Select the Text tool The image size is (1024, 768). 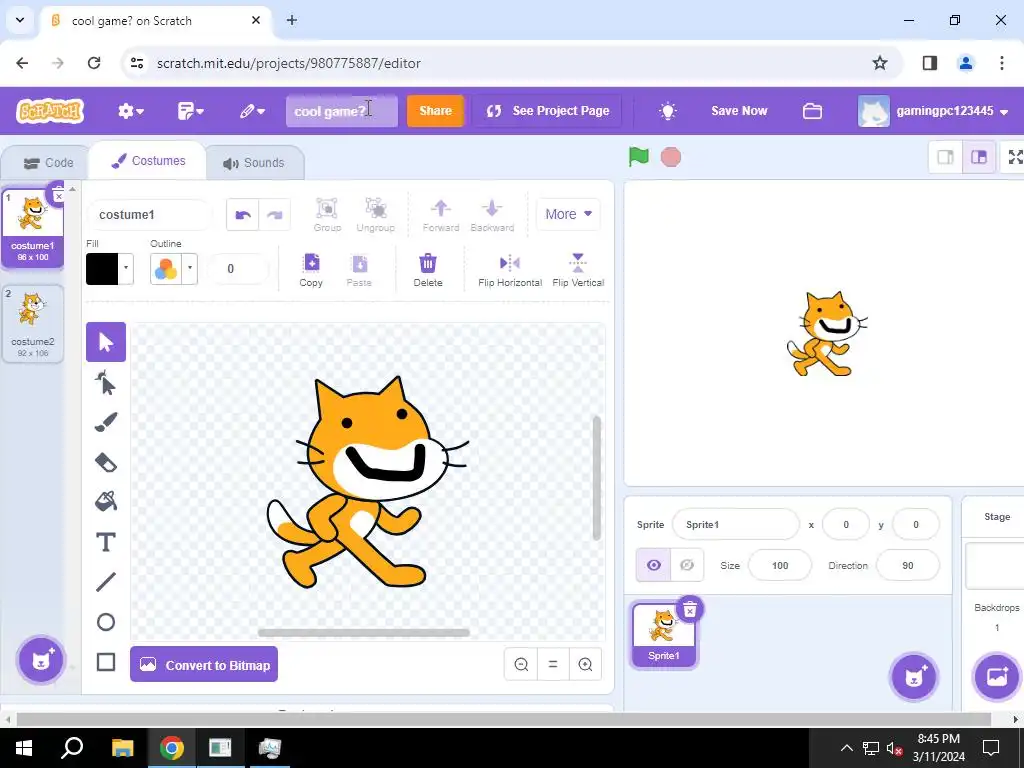tap(106, 542)
